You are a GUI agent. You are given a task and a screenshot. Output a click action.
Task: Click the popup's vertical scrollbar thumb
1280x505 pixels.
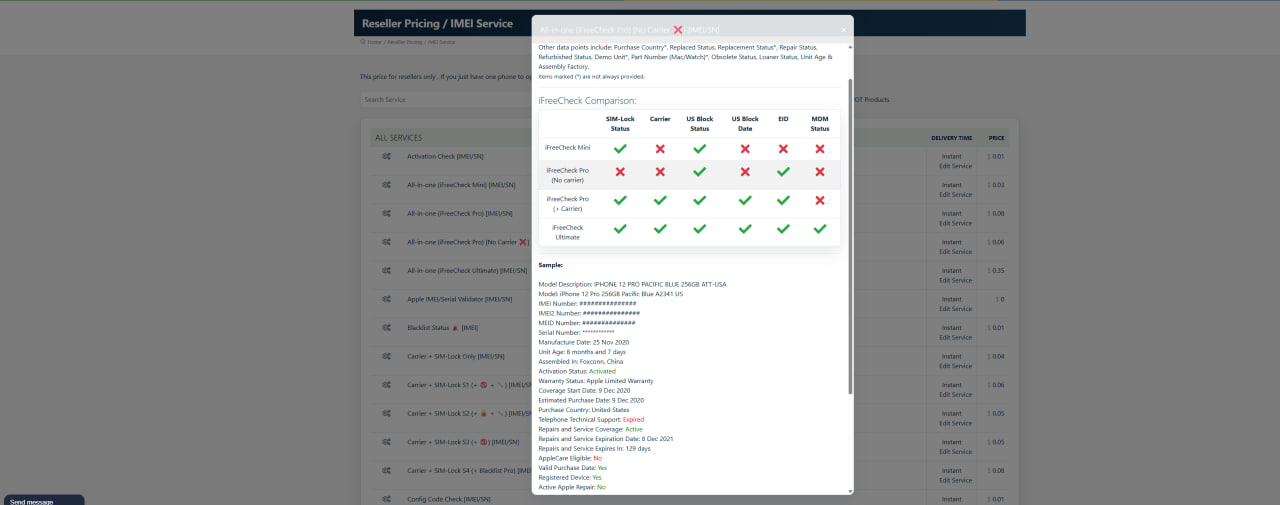[851, 235]
